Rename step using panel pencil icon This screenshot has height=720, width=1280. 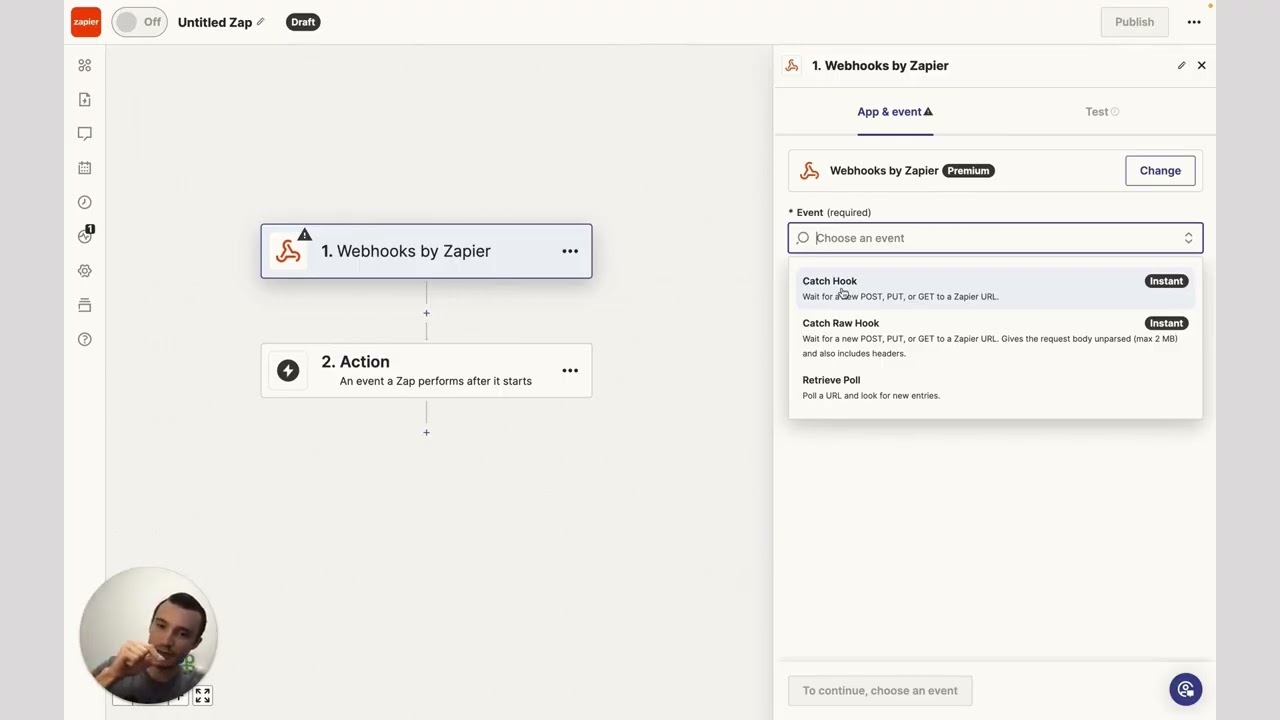pos(1181,65)
